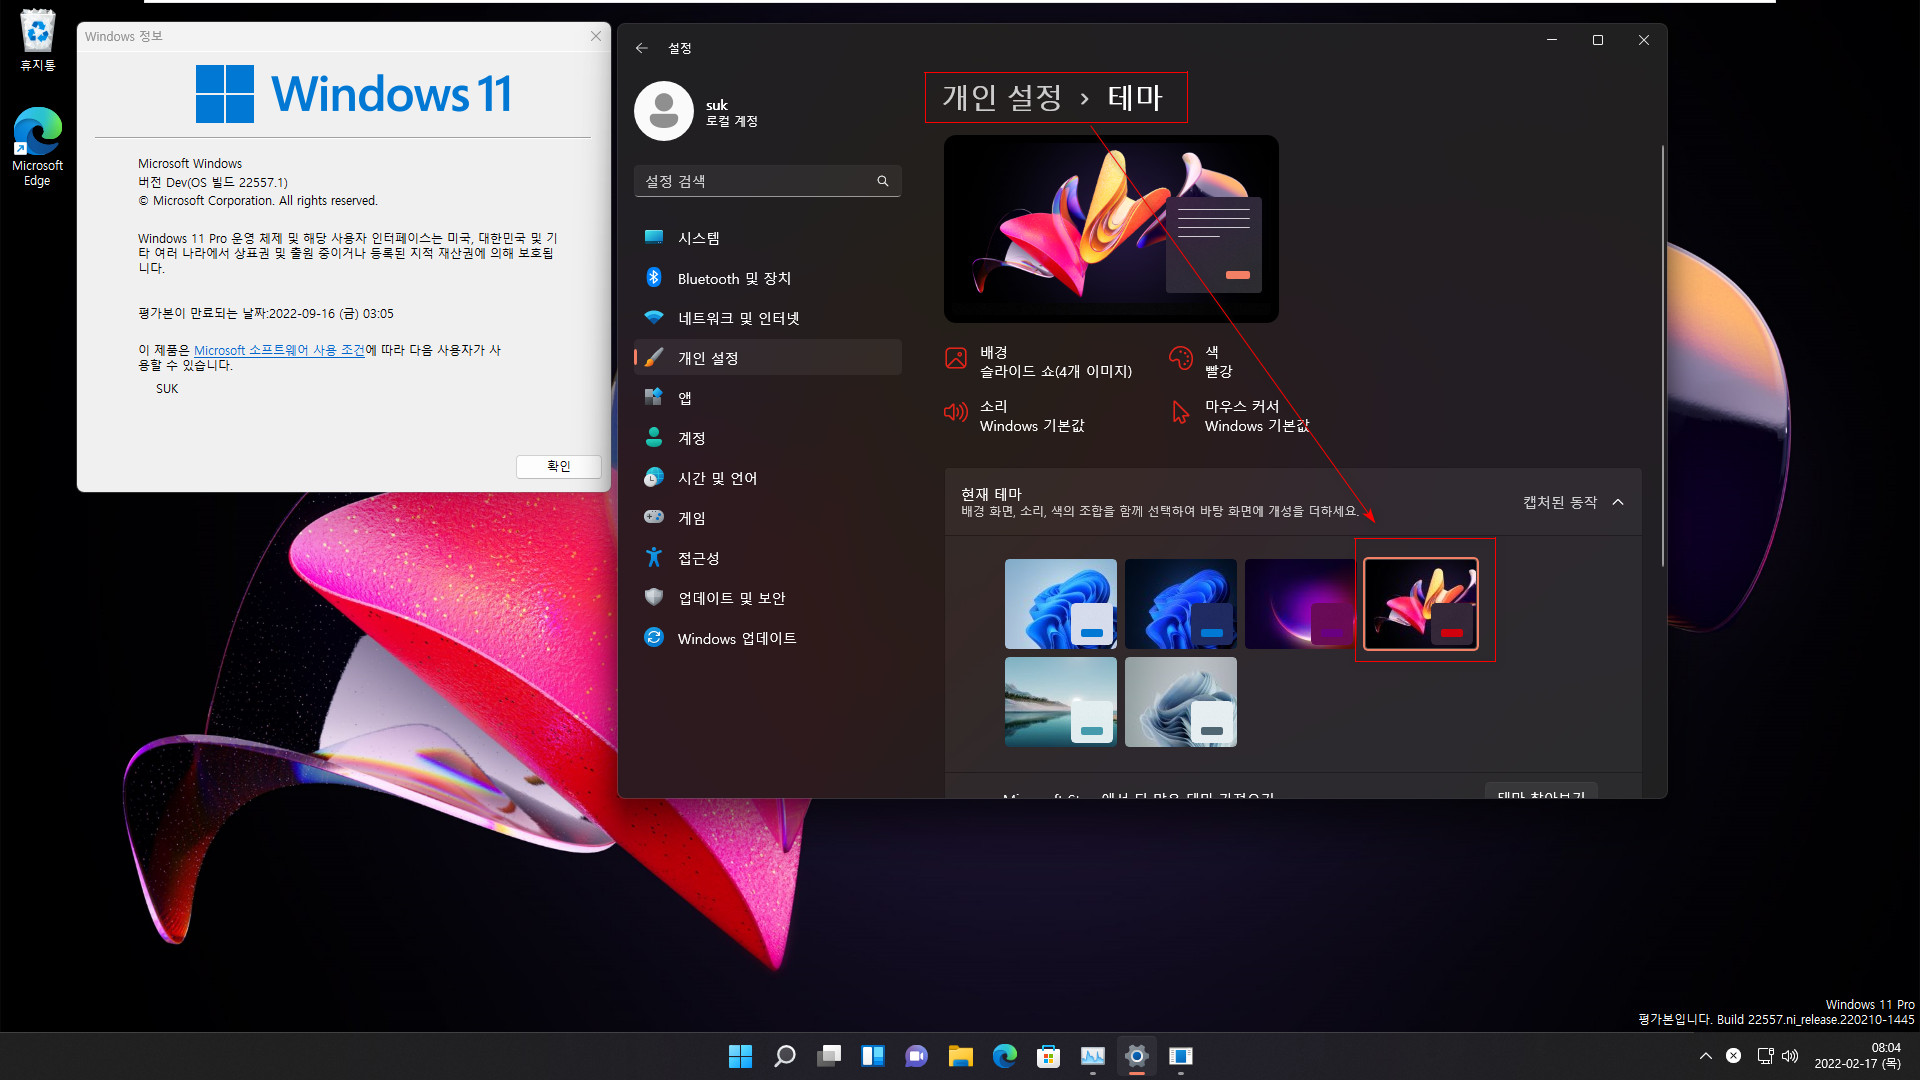Screen dimensions: 1920x1080
Task: Choose the Flow gray theme thumbnail
Action: coord(1181,702)
